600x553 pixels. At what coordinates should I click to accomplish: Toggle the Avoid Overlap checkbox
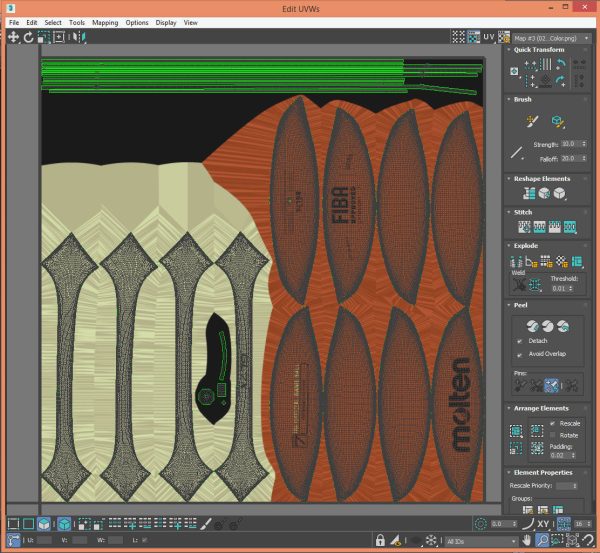click(519, 354)
